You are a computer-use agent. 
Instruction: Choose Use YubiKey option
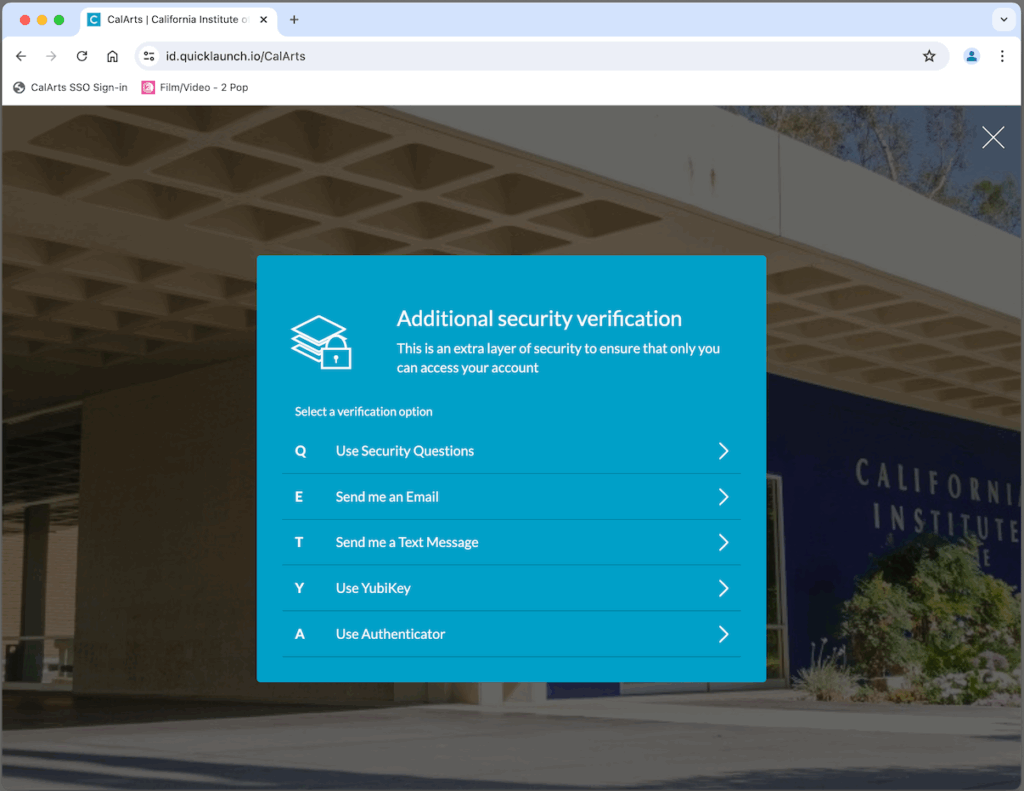[511, 589]
